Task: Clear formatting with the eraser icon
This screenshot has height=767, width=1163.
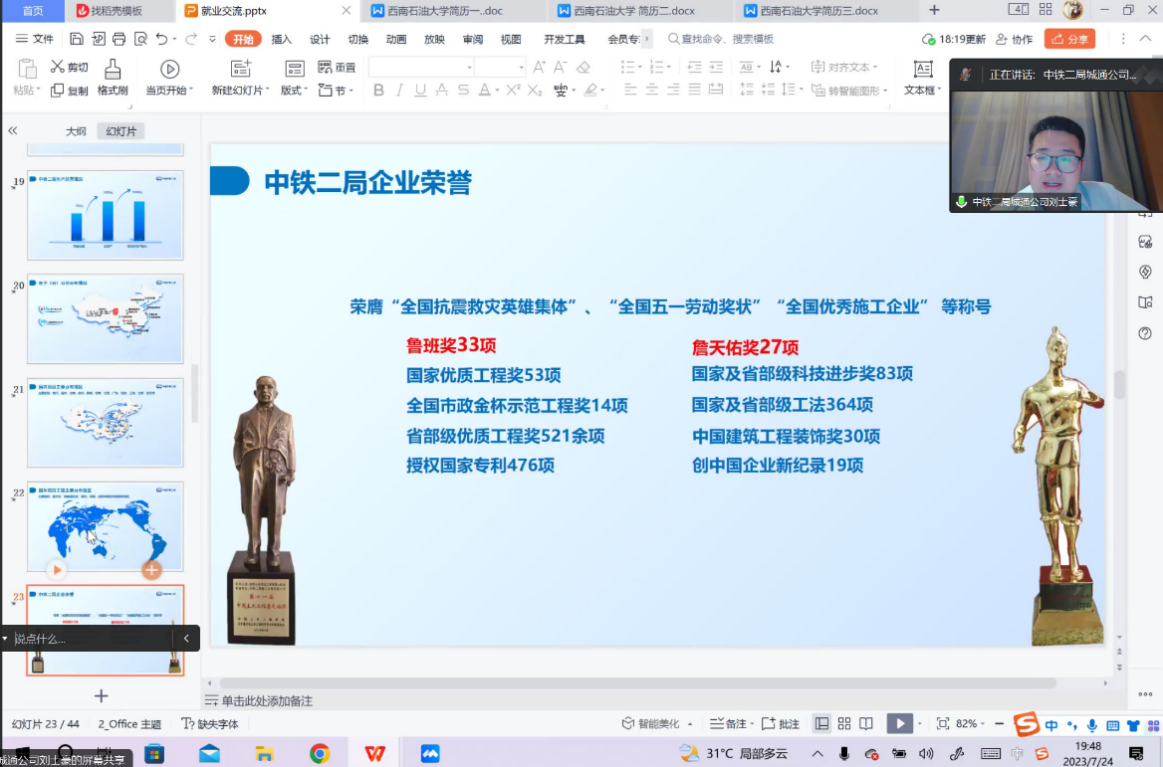Action: pos(584,67)
